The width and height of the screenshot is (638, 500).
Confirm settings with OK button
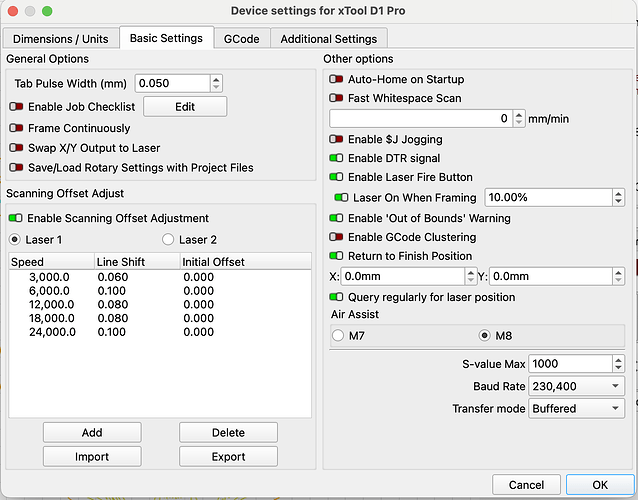600,485
